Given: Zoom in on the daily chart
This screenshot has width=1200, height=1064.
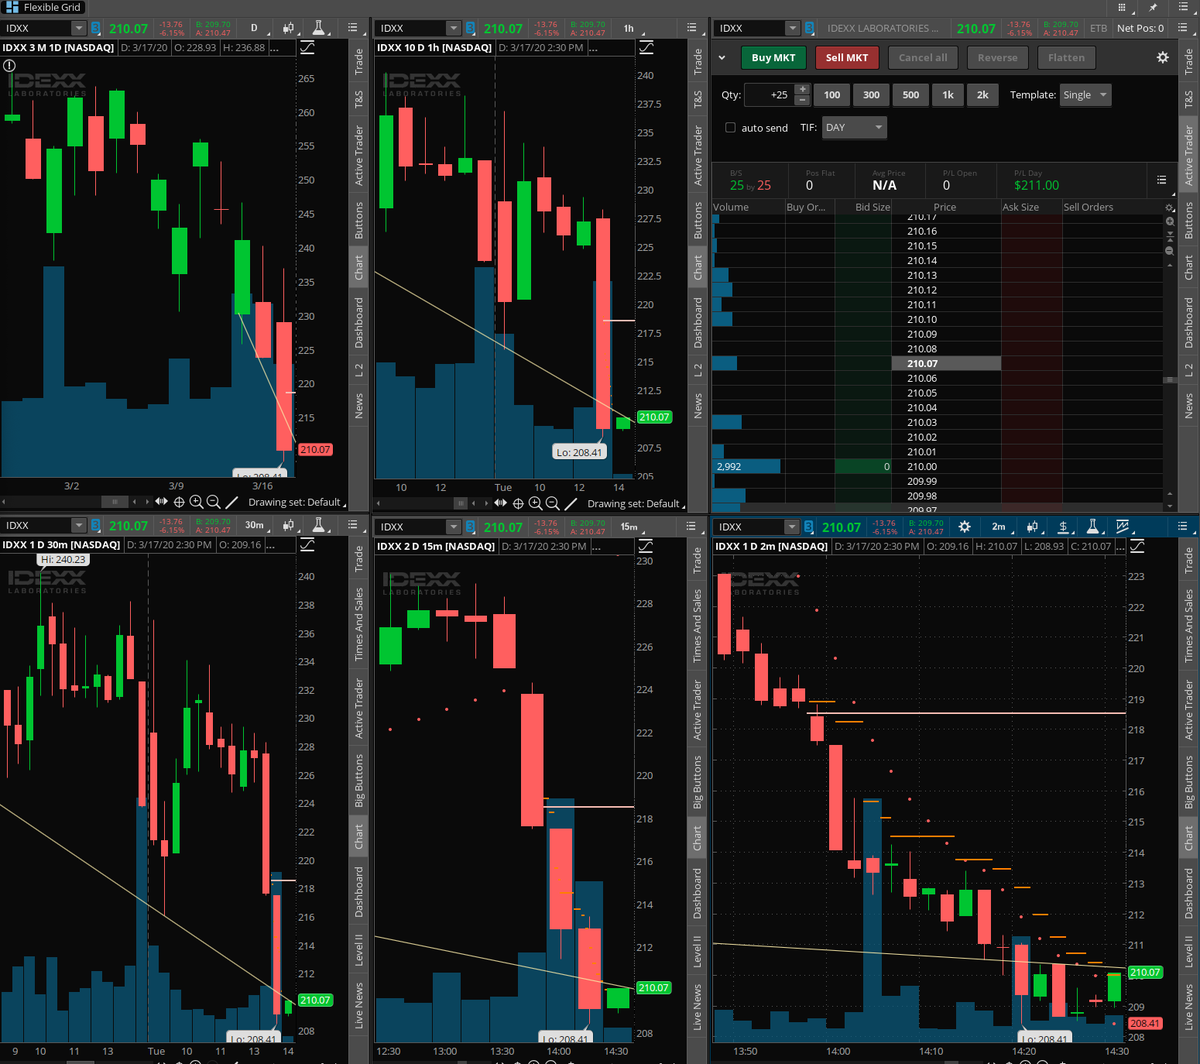Looking at the screenshot, I should [x=196, y=502].
